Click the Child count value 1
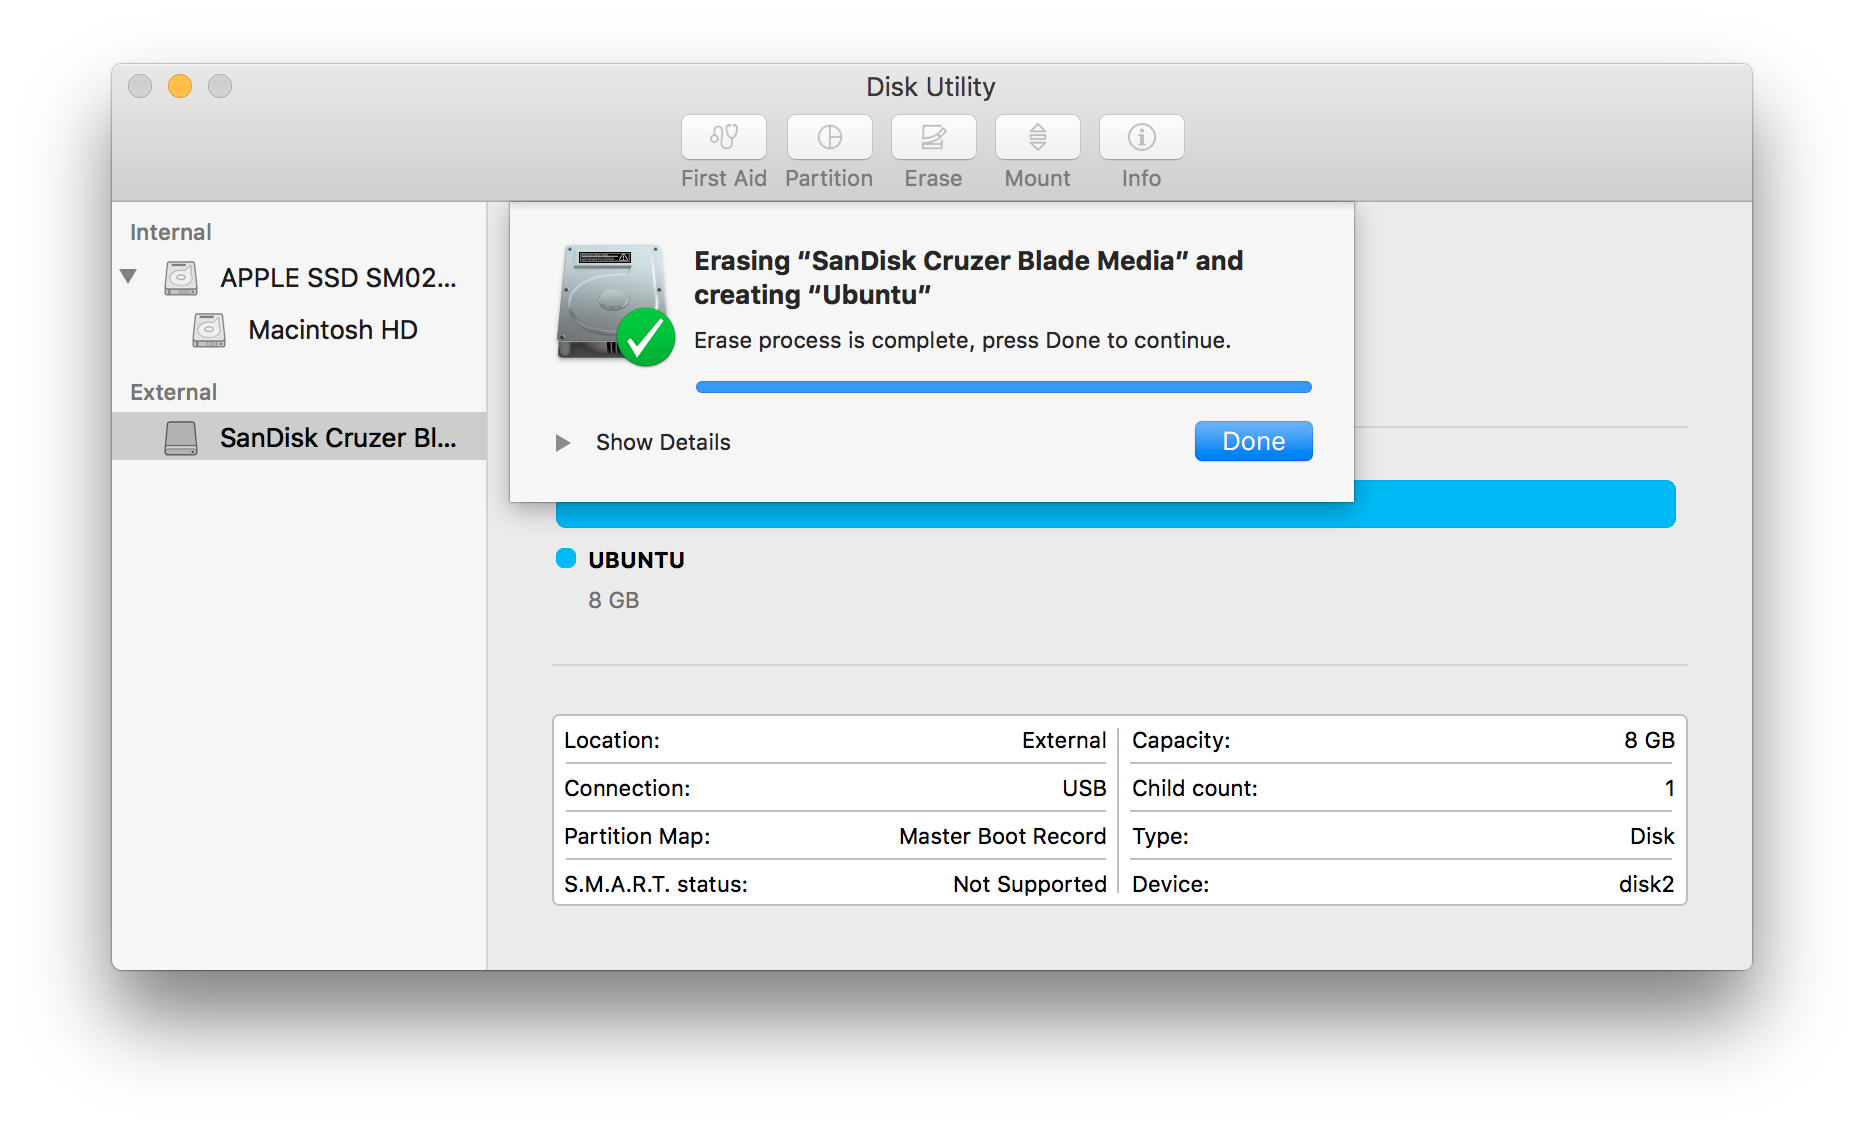The height and width of the screenshot is (1130, 1864). (x=1669, y=788)
